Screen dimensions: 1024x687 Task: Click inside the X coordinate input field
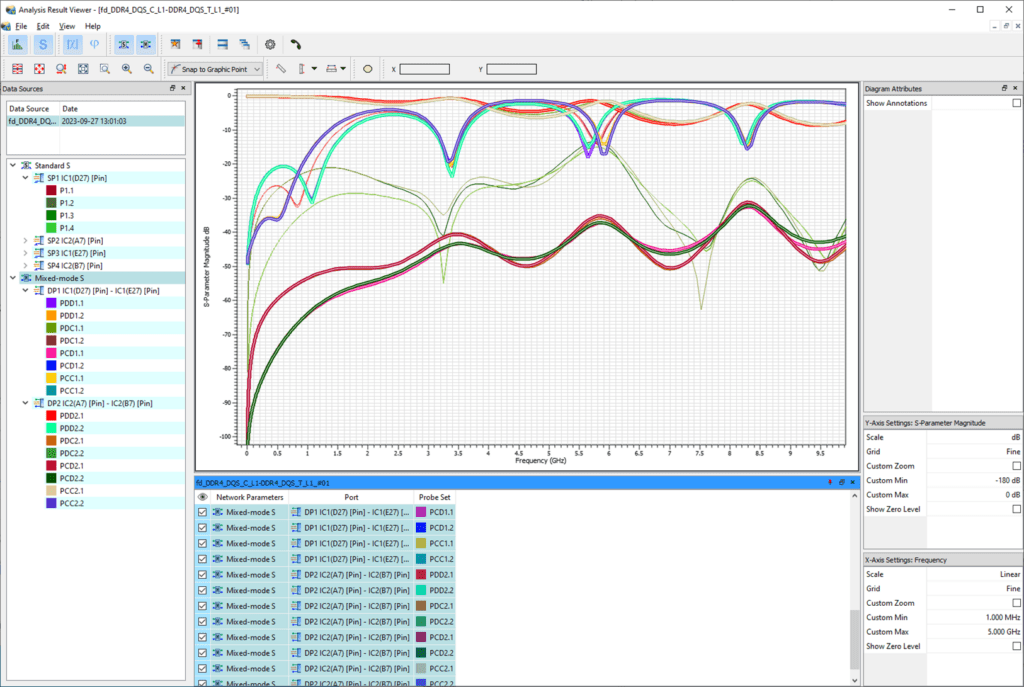425,69
